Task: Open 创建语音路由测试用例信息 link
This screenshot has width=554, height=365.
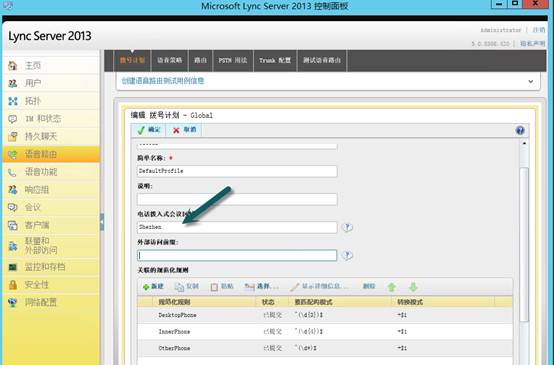Action: tap(163, 81)
